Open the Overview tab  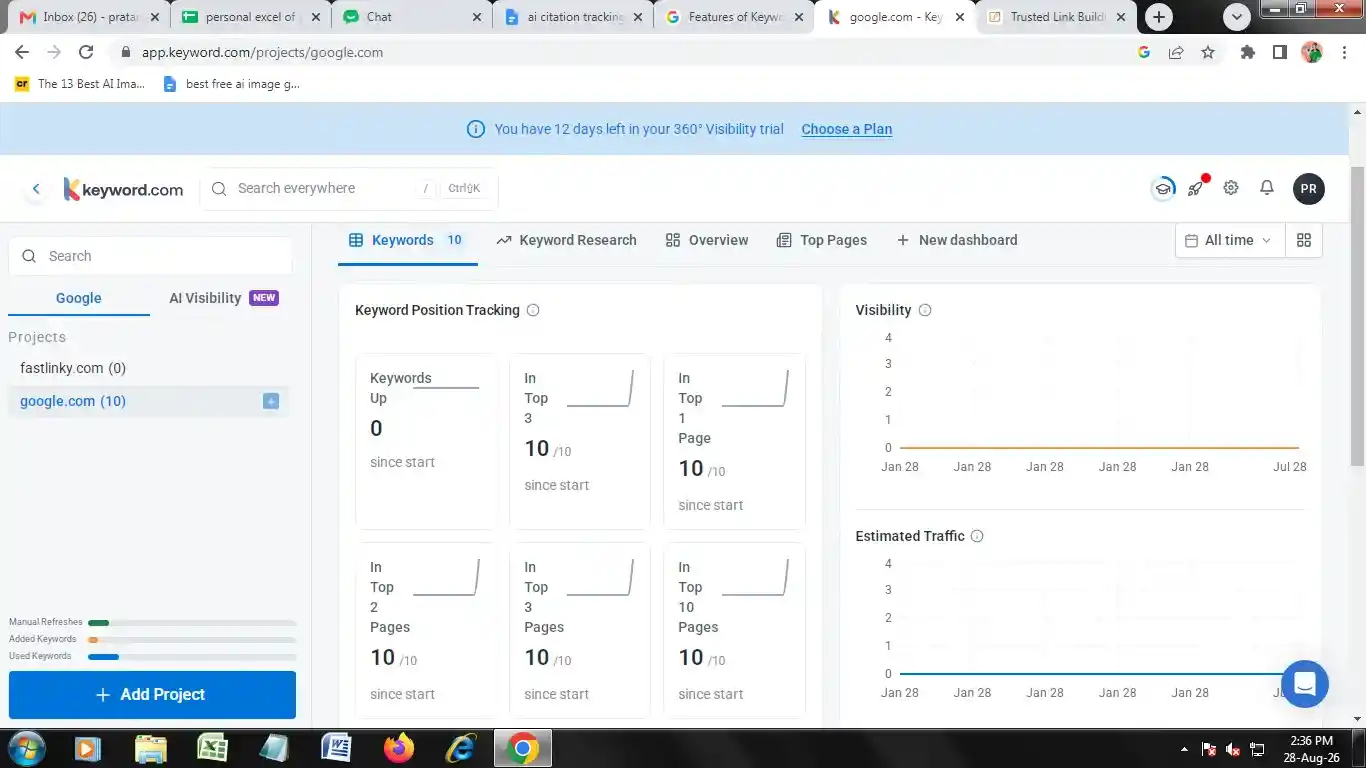[707, 240]
